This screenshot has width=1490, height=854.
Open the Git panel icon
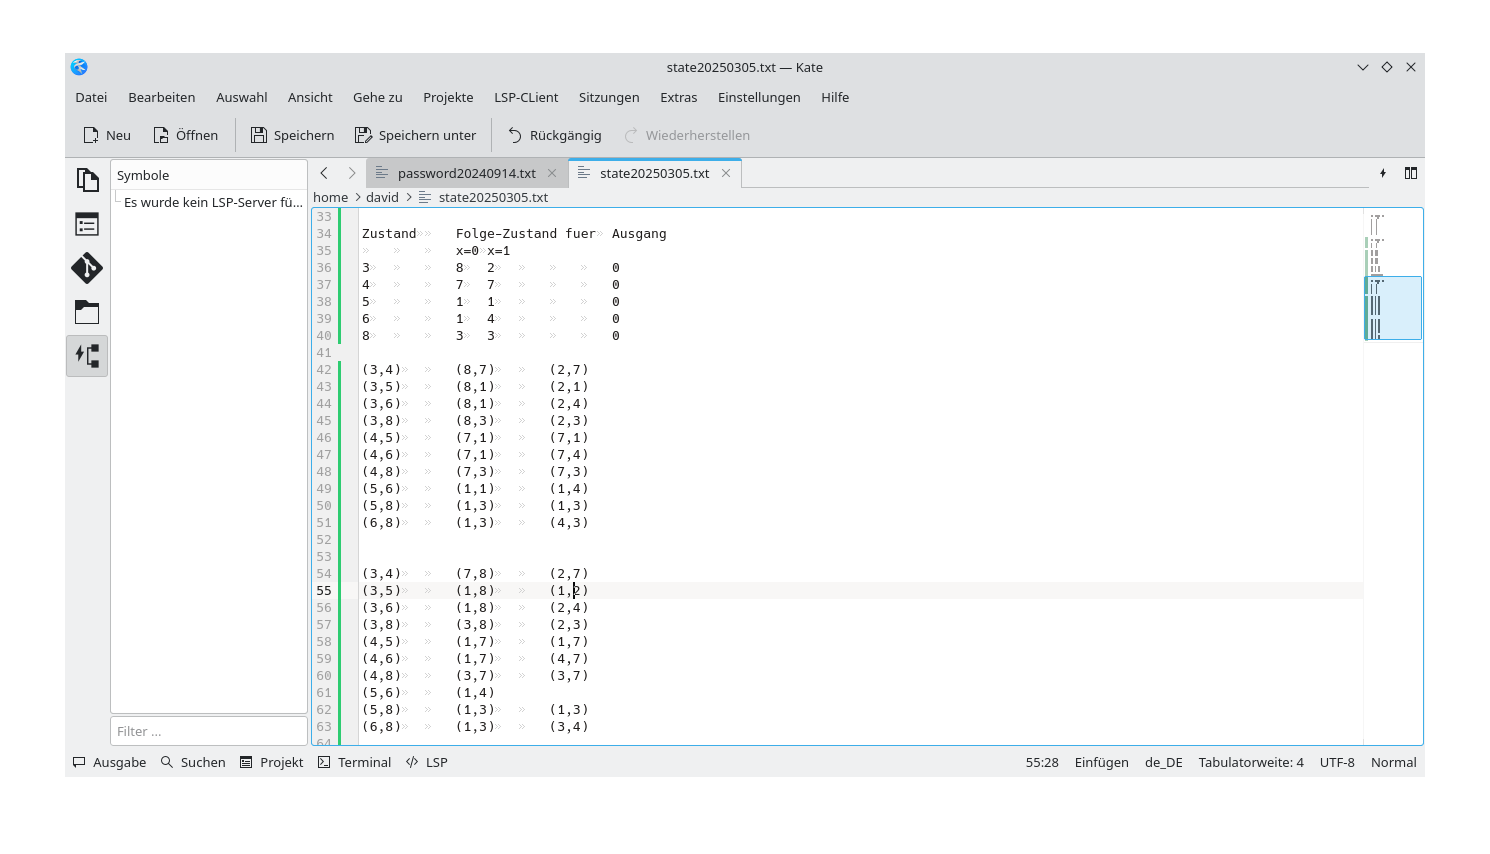(87, 268)
